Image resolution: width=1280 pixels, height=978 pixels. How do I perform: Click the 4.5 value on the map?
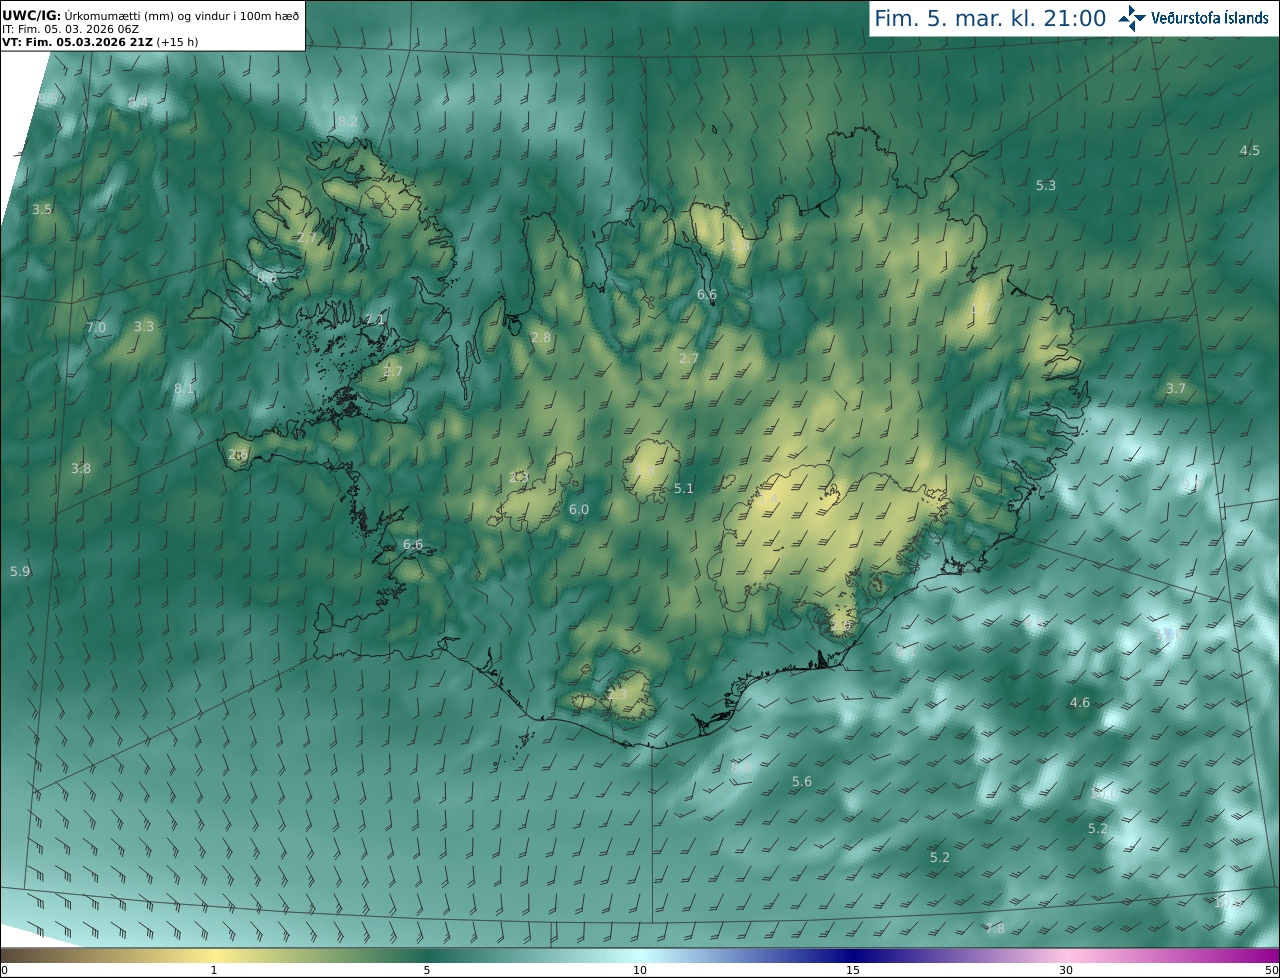pos(1250,150)
